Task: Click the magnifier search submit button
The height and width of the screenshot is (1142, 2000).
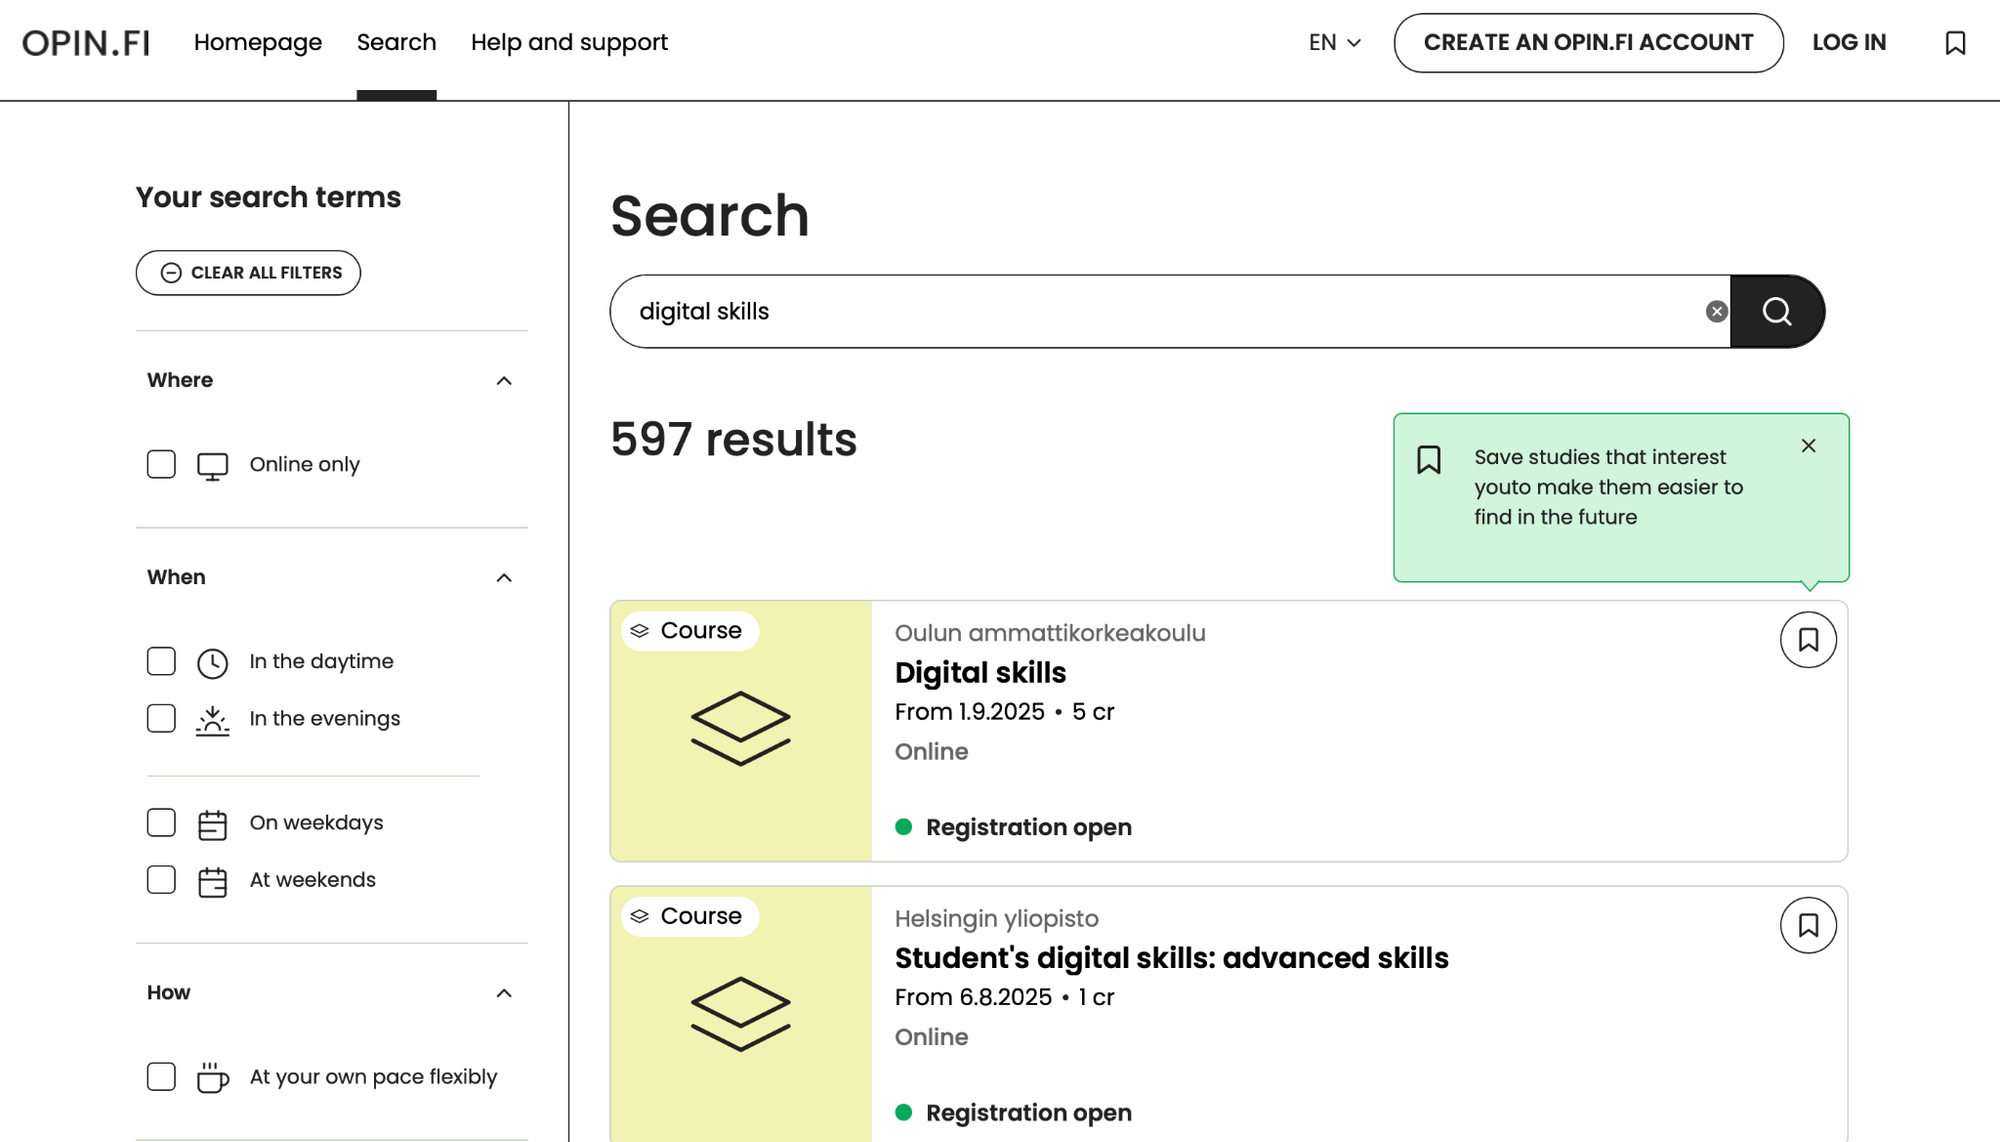Action: [x=1777, y=312]
